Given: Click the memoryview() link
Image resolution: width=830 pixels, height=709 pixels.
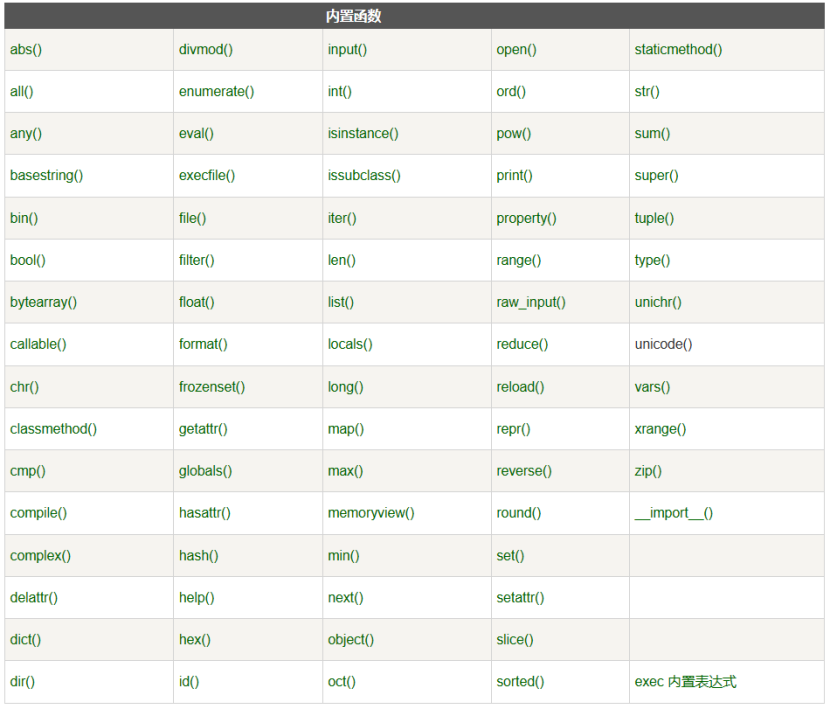Looking at the screenshot, I should coord(371,513).
